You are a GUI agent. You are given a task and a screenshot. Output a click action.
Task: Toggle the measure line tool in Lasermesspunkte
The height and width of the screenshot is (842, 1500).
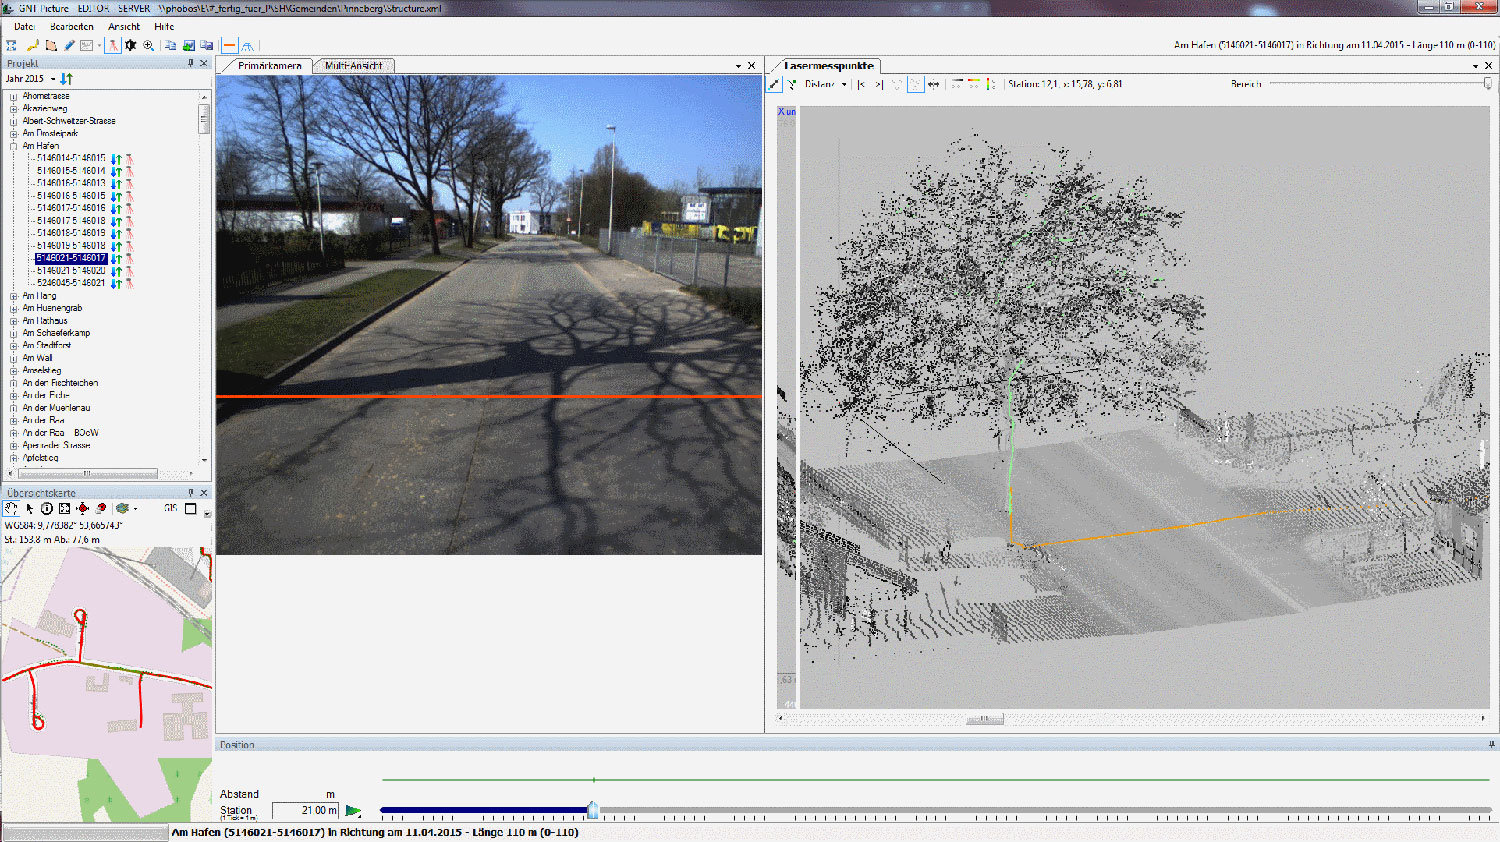point(774,84)
